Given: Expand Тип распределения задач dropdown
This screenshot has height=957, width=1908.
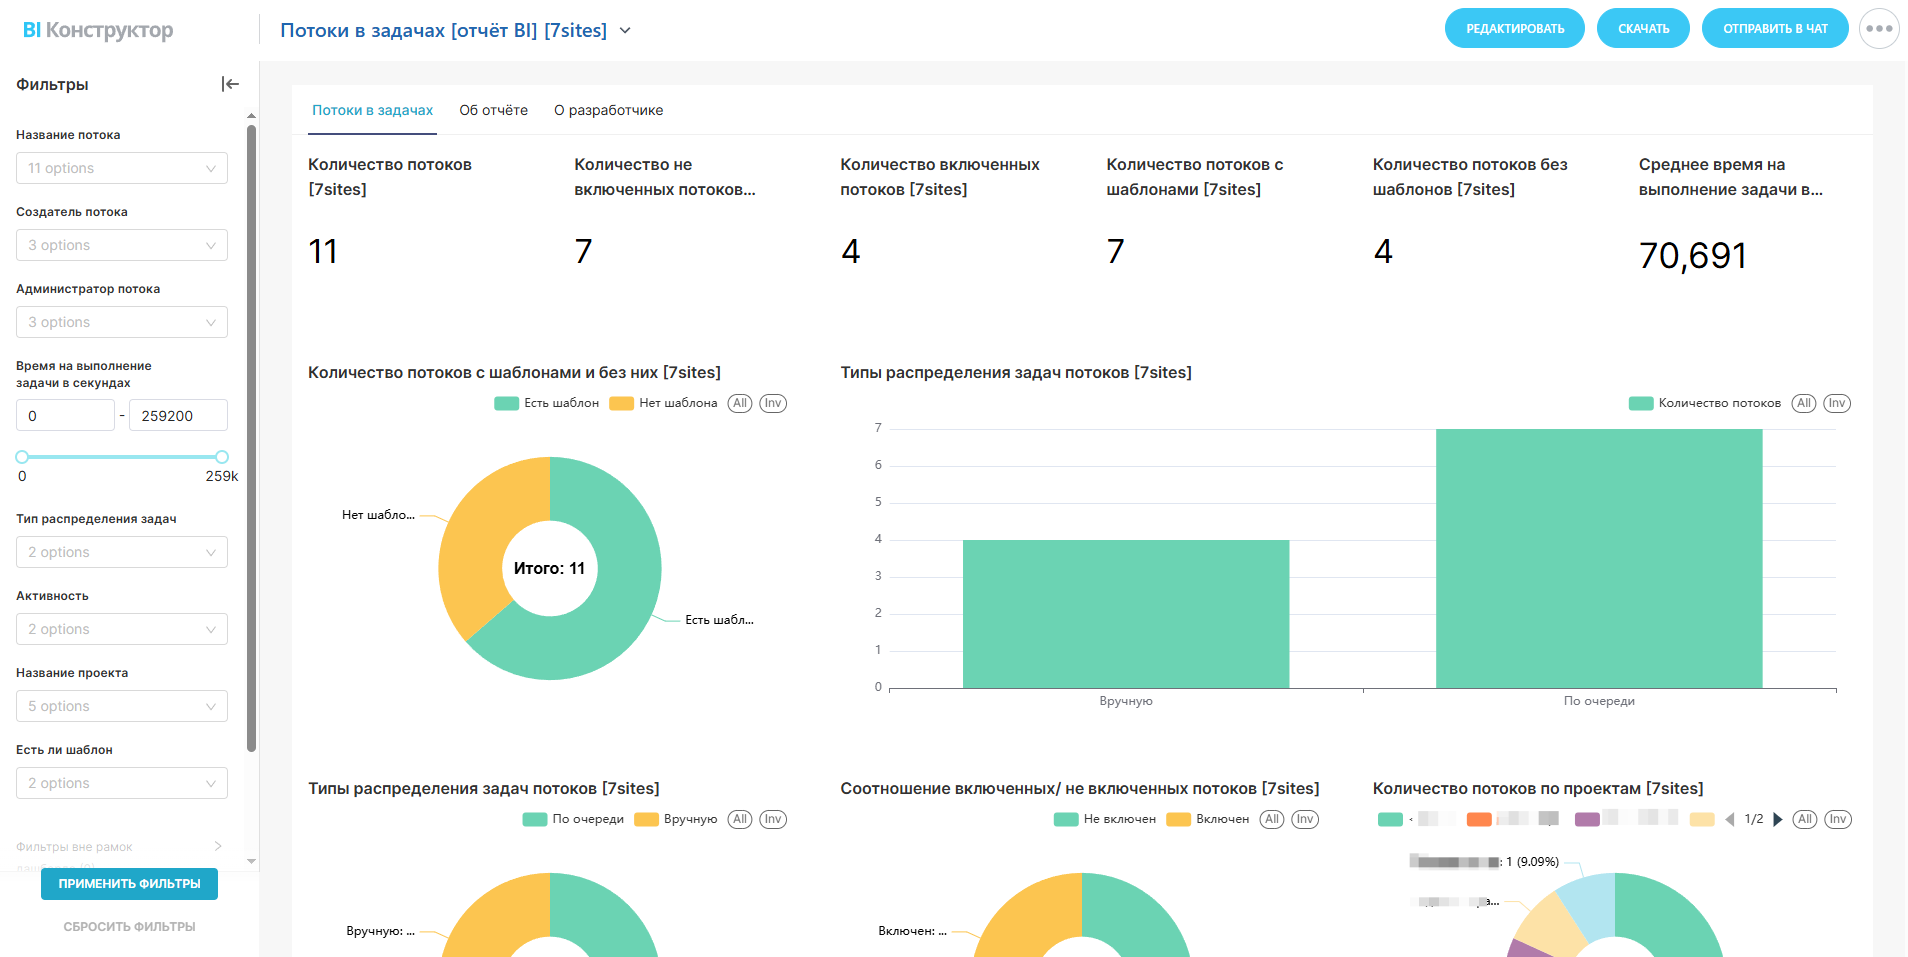Looking at the screenshot, I should pyautogui.click(x=122, y=552).
